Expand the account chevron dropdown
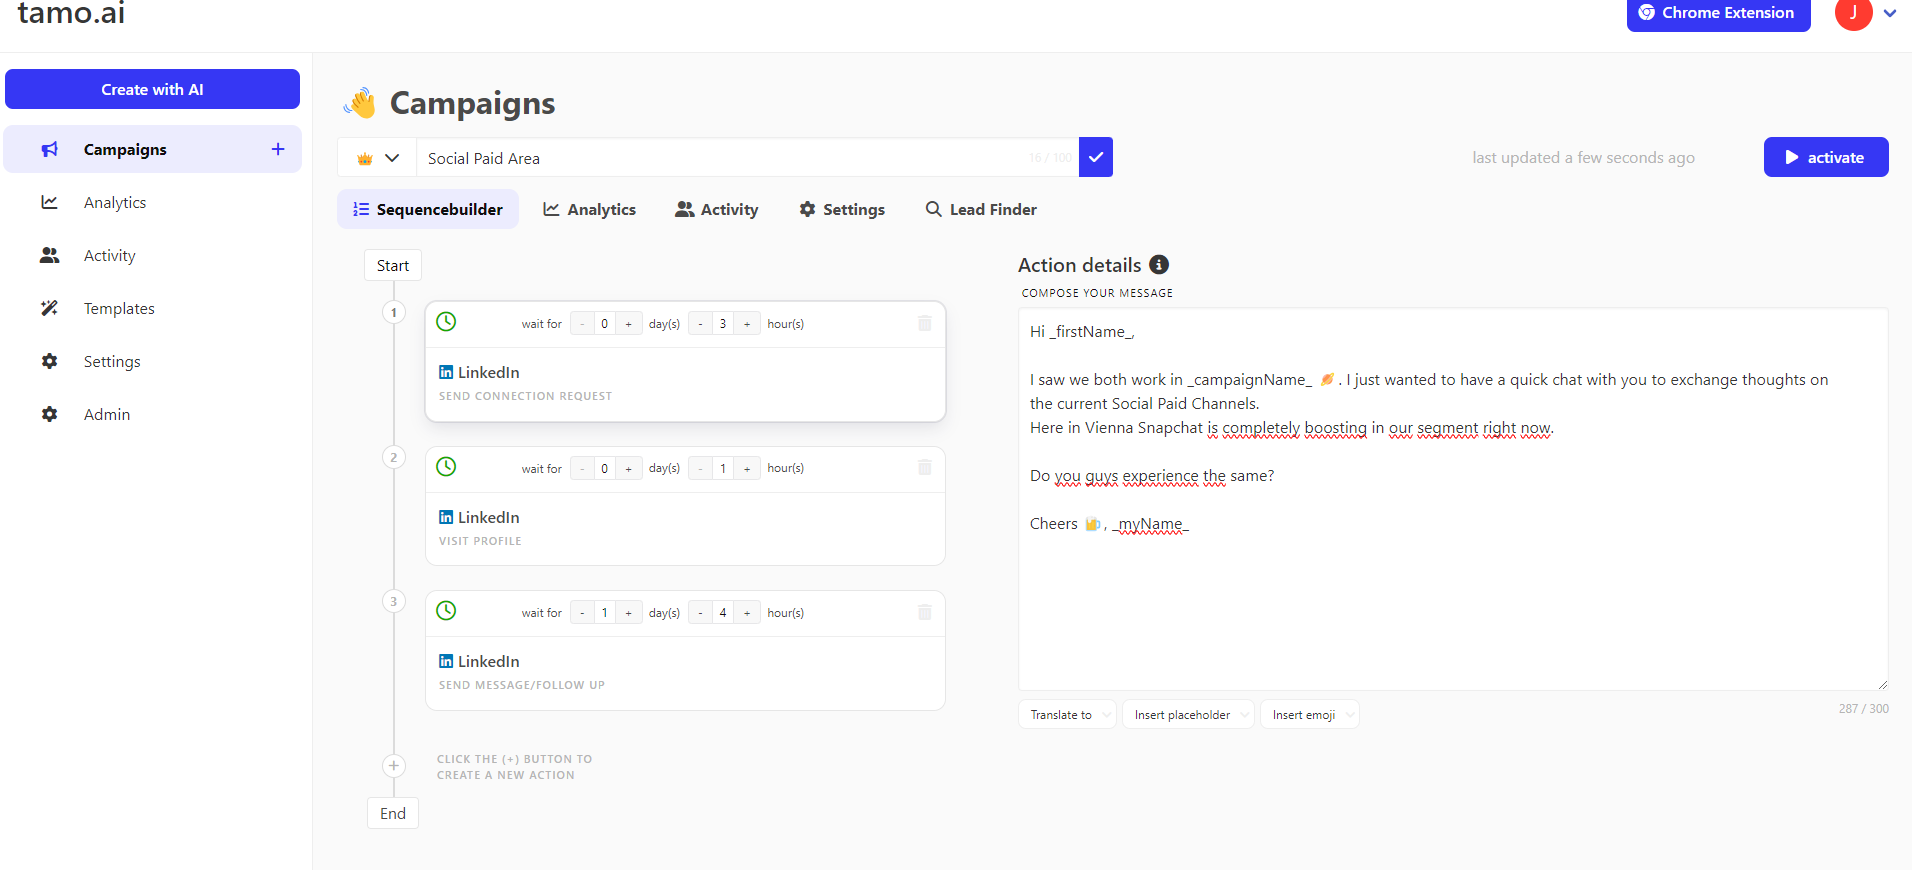1912x870 pixels. point(1890,13)
